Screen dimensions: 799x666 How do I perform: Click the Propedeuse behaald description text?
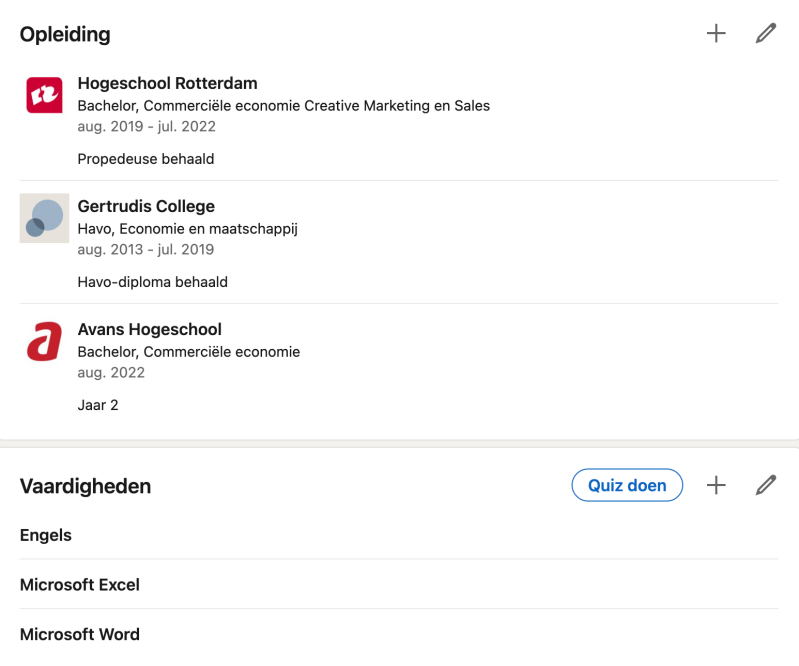(x=146, y=159)
